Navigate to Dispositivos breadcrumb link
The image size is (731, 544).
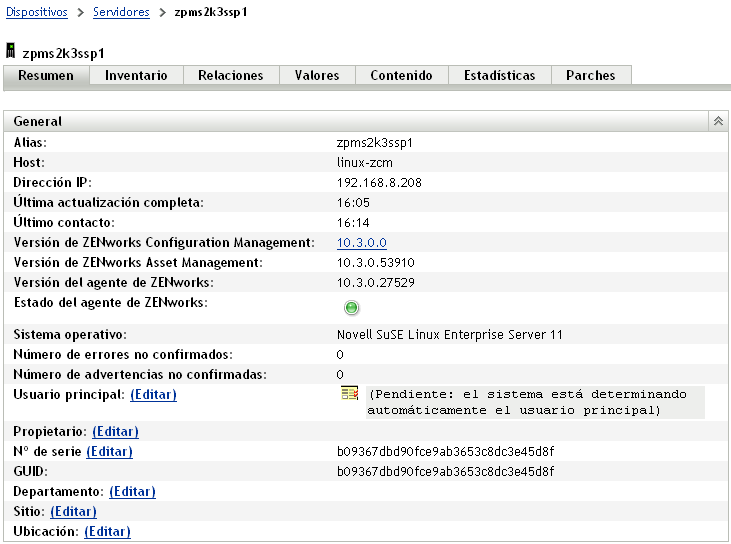coord(37,12)
